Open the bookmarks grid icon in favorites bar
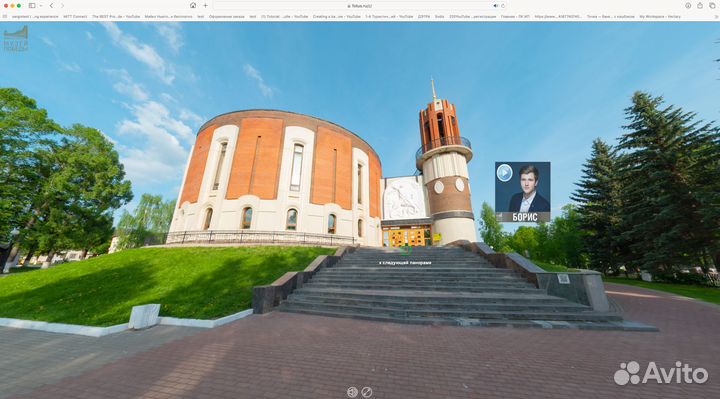Viewport: 720px width, 399px height. click(x=5, y=17)
